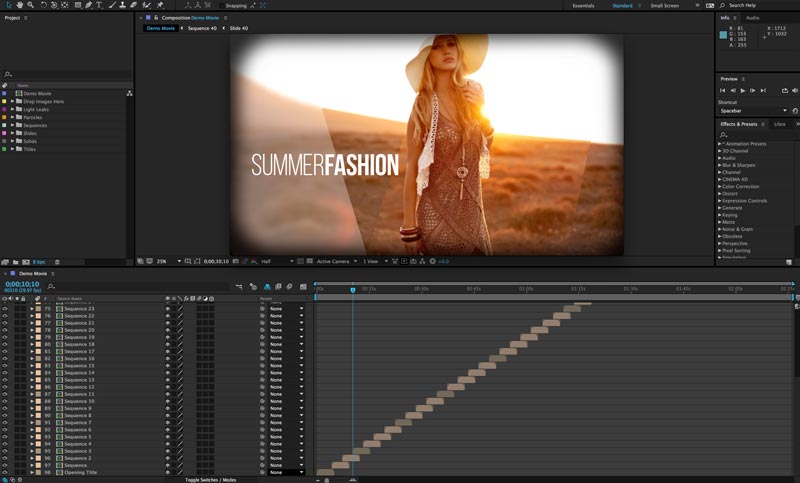Viewport: 800px width, 483px height.
Task: Open the Sequence 40 breadcrumb tab
Action: [x=202, y=29]
